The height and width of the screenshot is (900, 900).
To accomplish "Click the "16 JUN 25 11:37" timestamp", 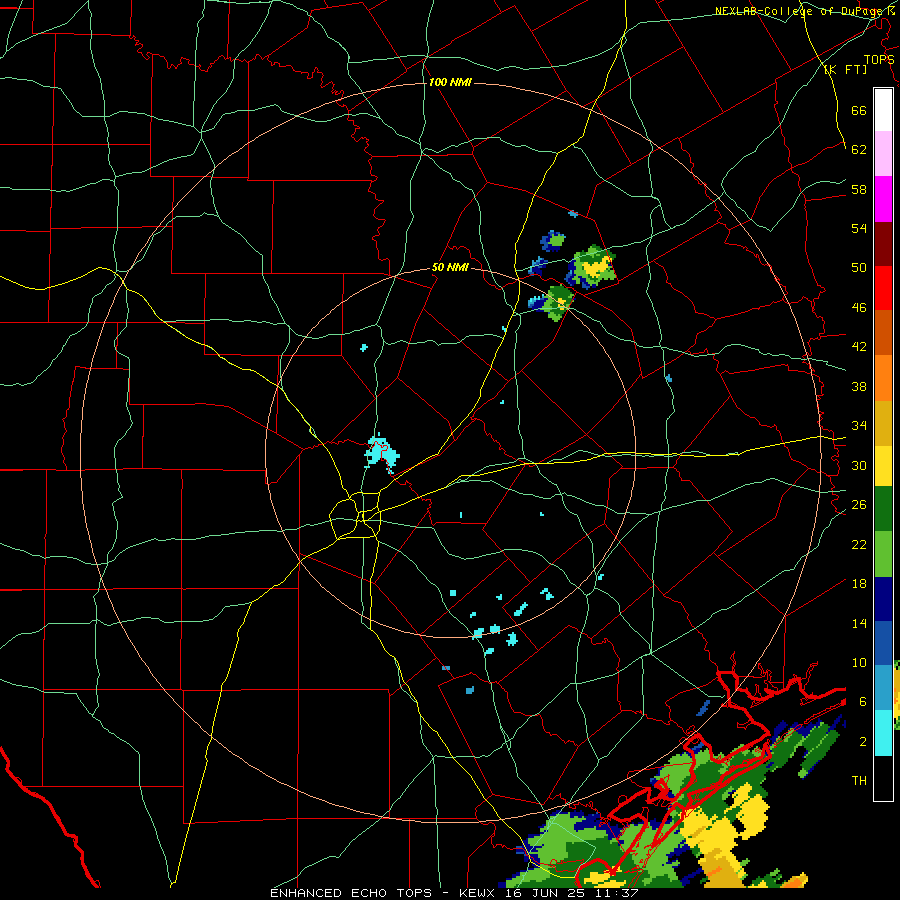I will pos(572,893).
